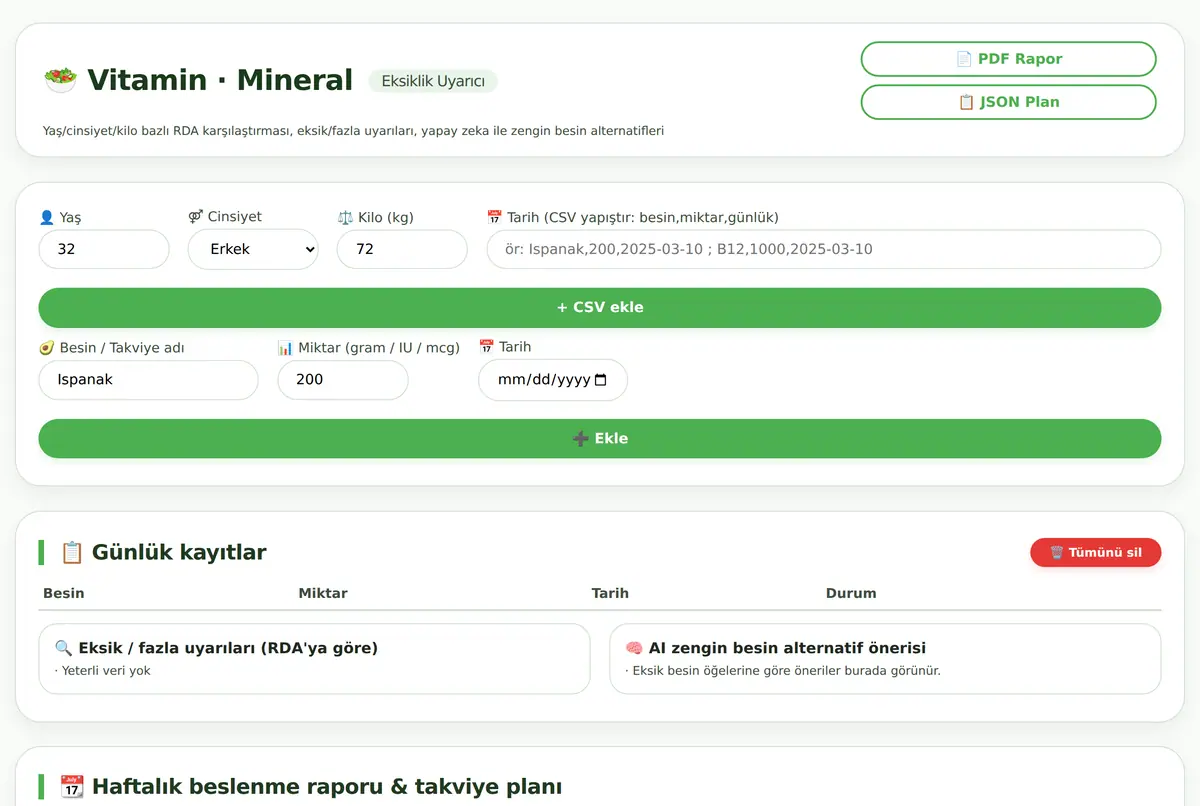Delete all records with Tümünü sil
Viewport: 1200px width, 806px height.
pos(1096,553)
